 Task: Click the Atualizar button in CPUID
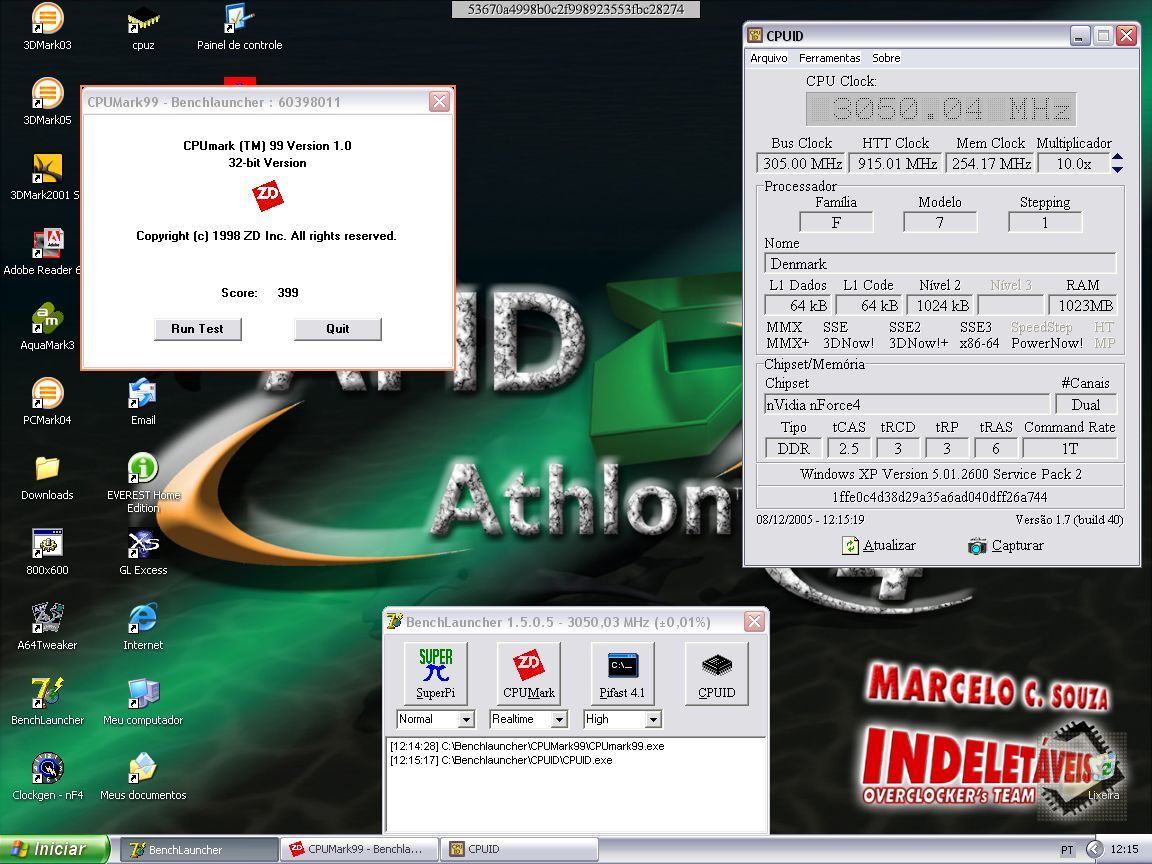click(x=879, y=546)
